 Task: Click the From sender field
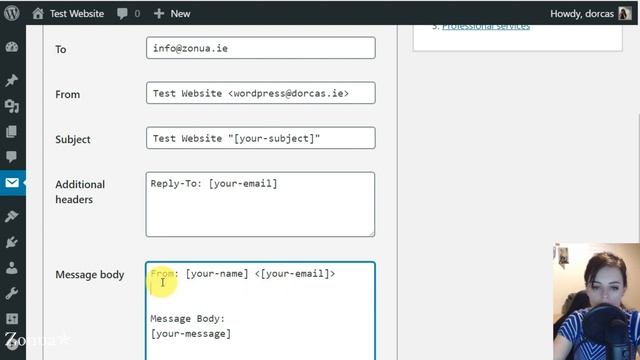point(260,93)
